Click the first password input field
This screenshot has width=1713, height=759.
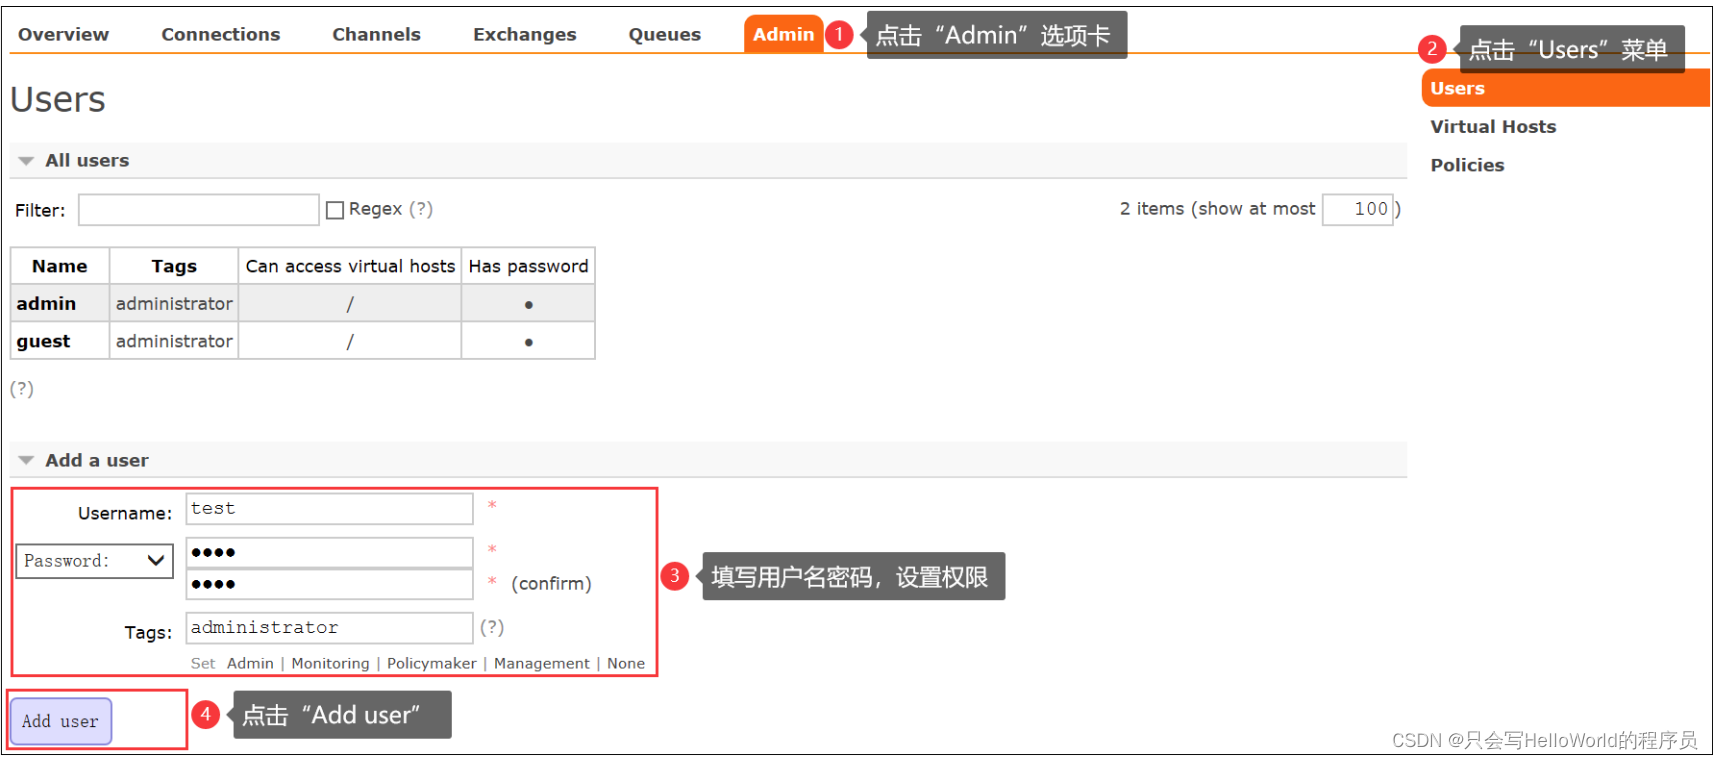(329, 553)
